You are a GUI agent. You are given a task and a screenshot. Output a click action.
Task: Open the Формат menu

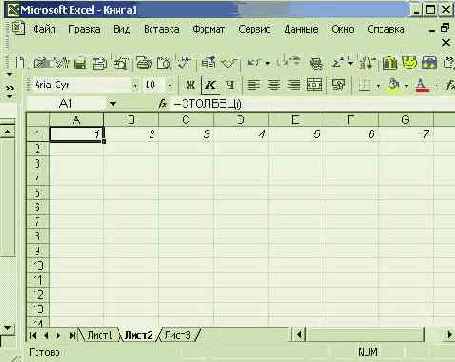point(208,29)
